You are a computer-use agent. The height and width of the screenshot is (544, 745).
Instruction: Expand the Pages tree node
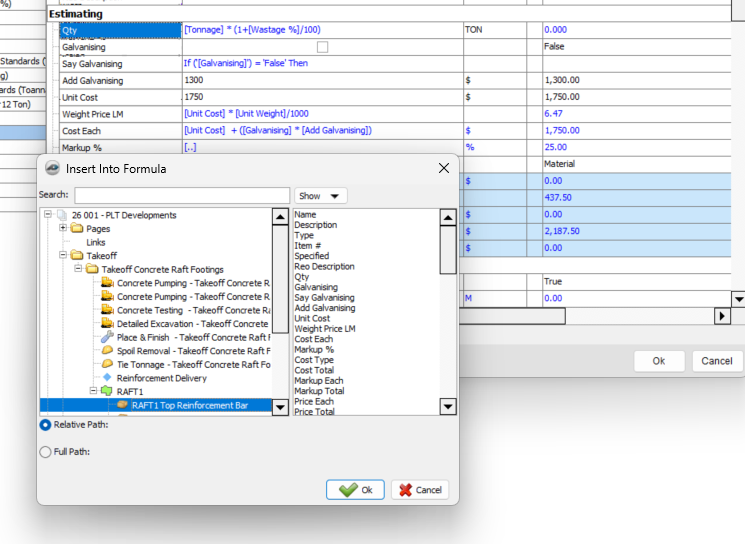[63, 229]
